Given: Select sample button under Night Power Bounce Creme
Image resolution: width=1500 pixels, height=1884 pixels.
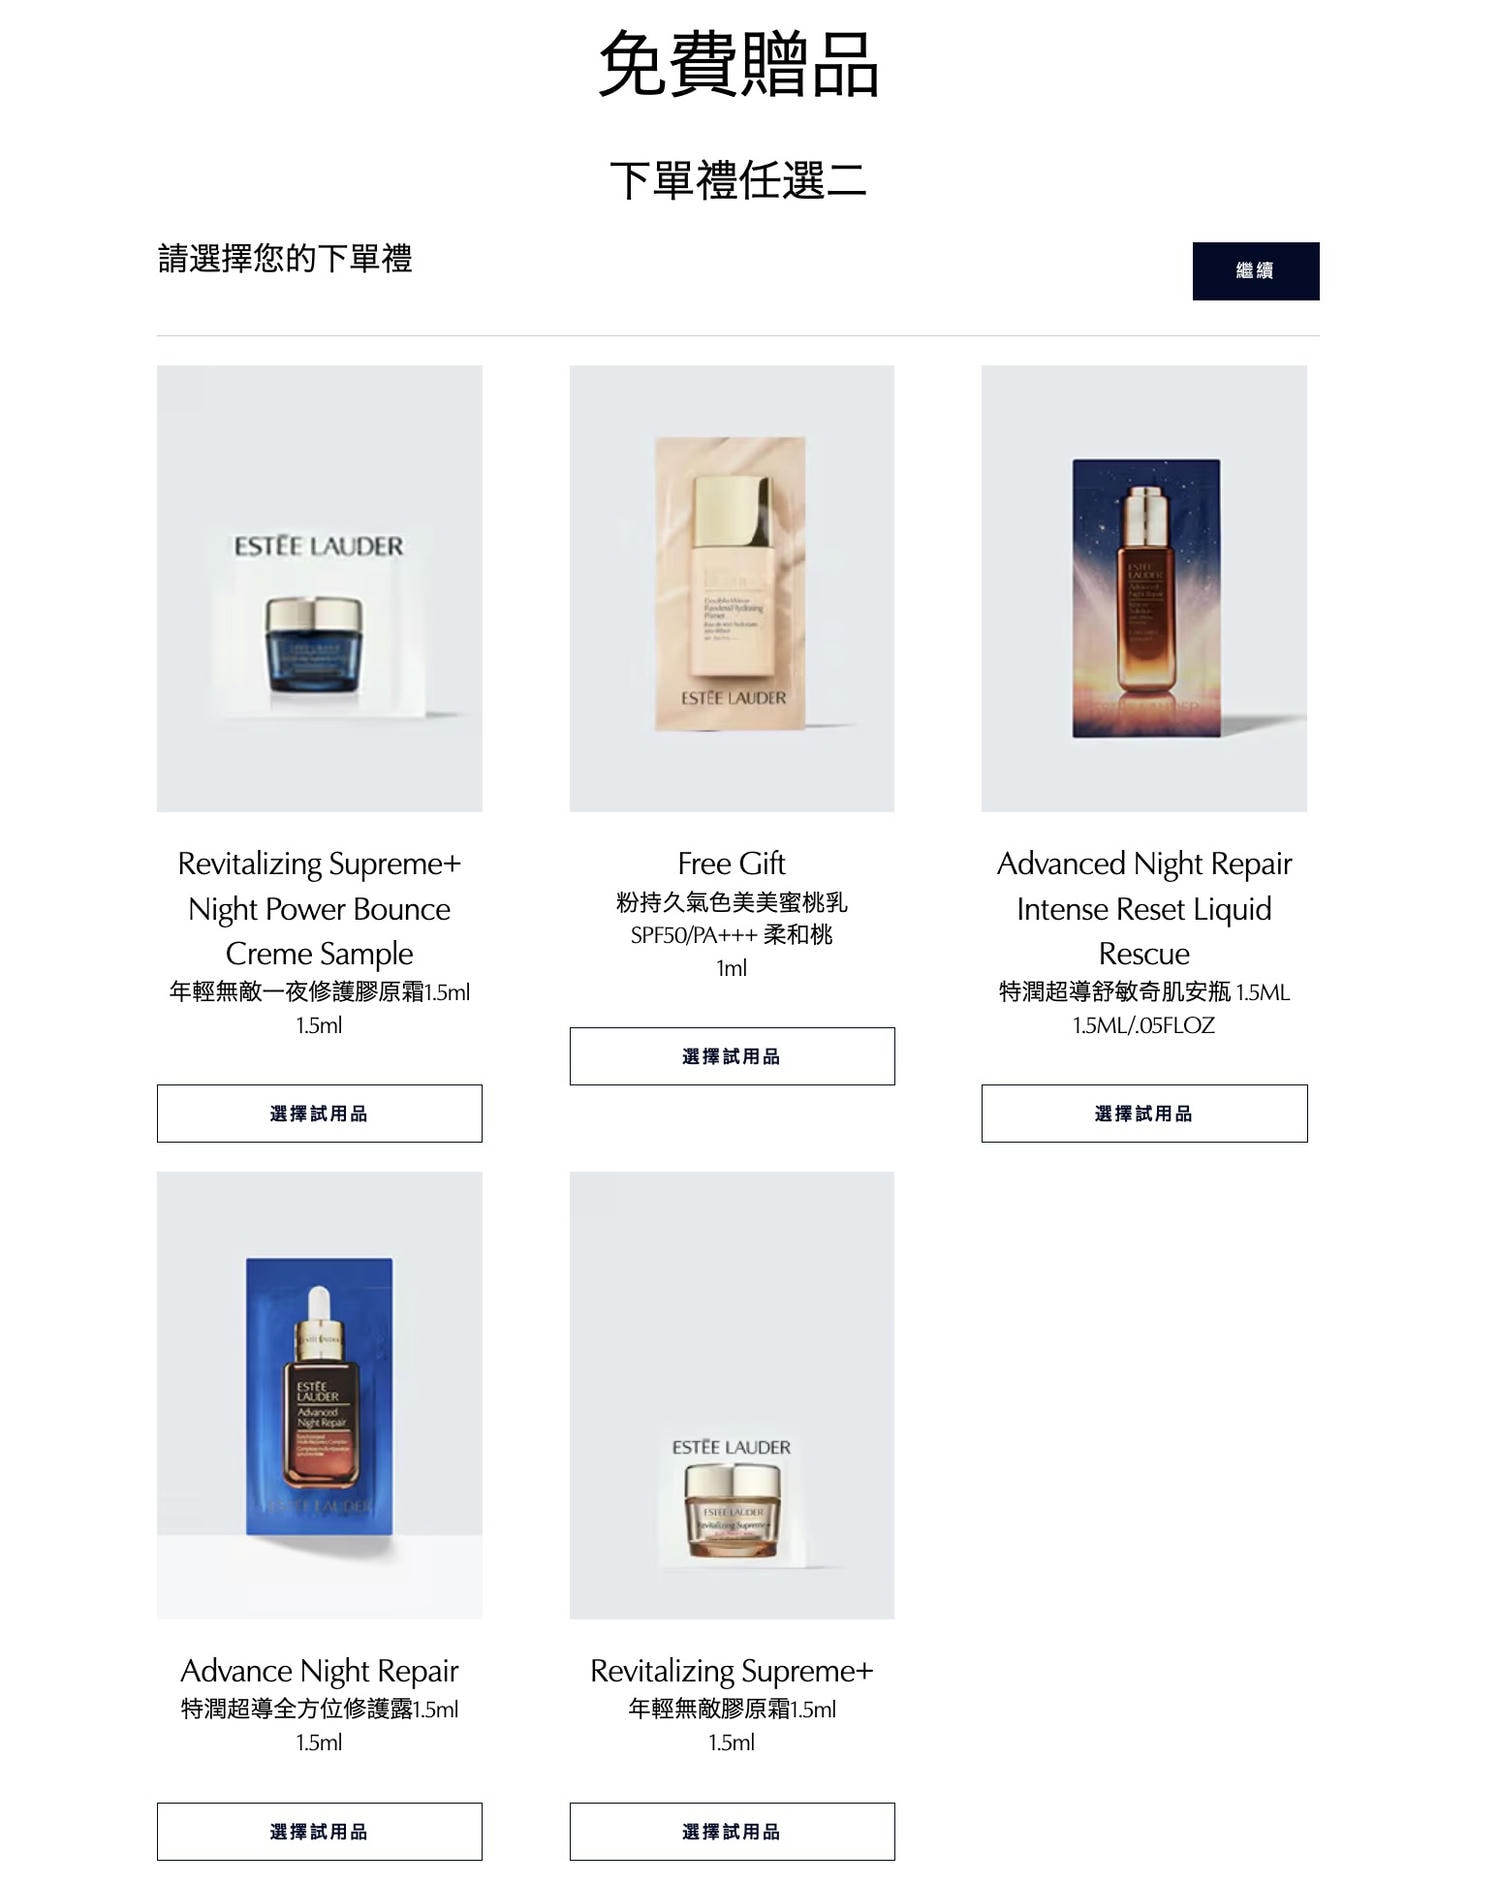Looking at the screenshot, I should pos(319,1113).
